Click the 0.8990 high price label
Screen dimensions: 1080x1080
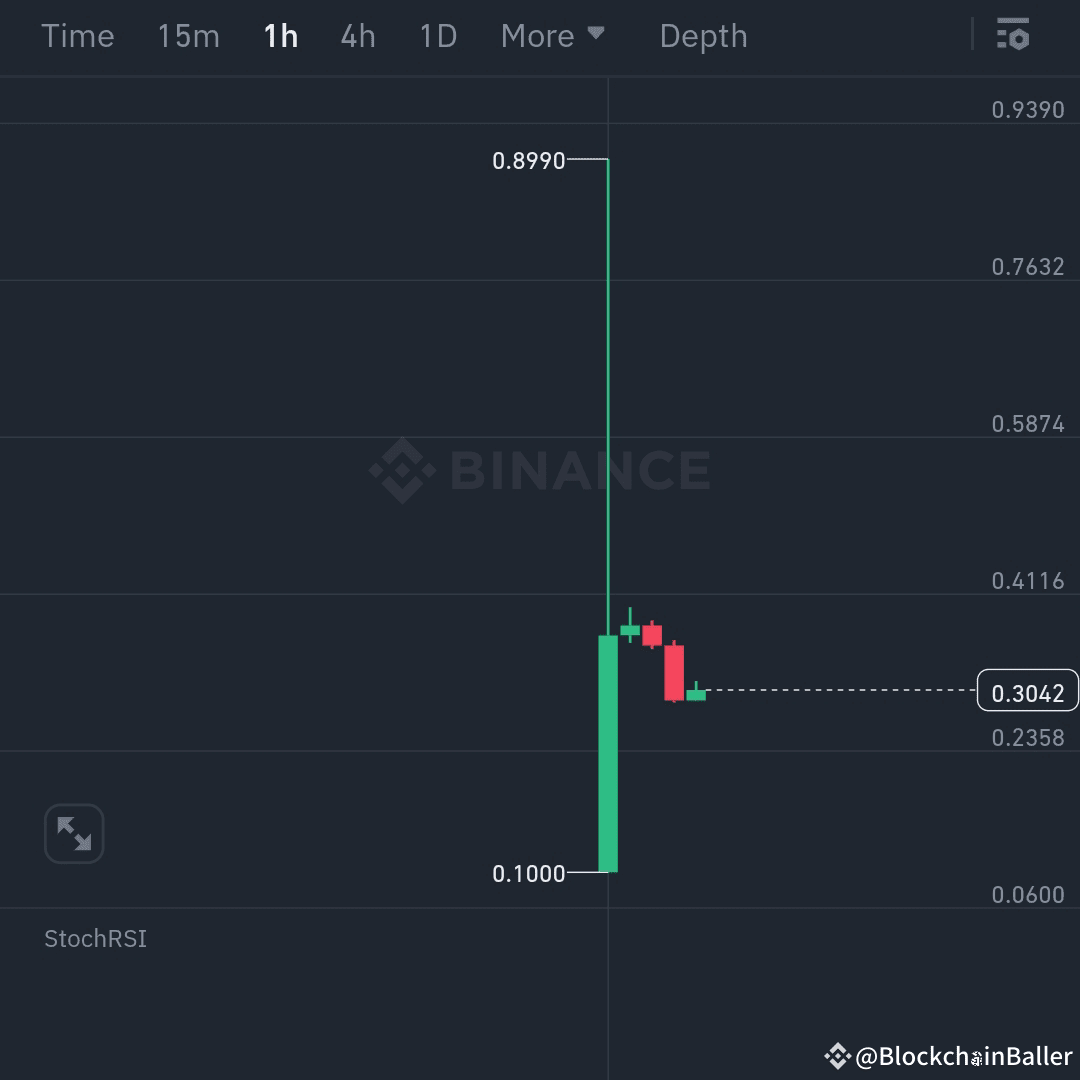coord(528,159)
